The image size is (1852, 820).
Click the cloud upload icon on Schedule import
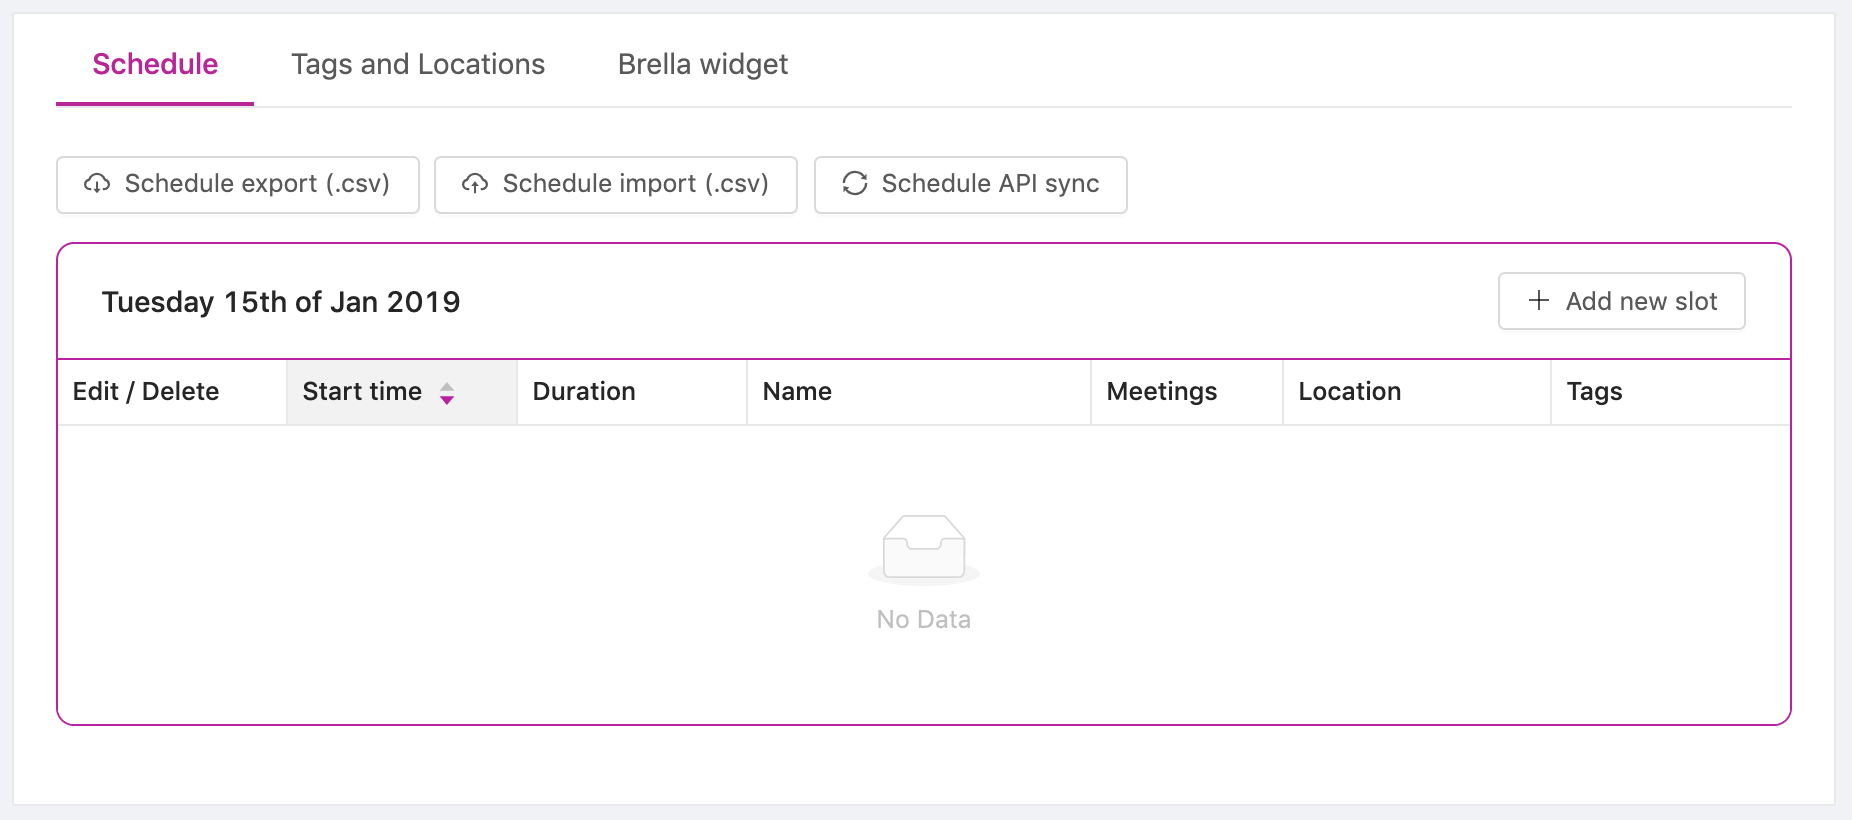475,184
